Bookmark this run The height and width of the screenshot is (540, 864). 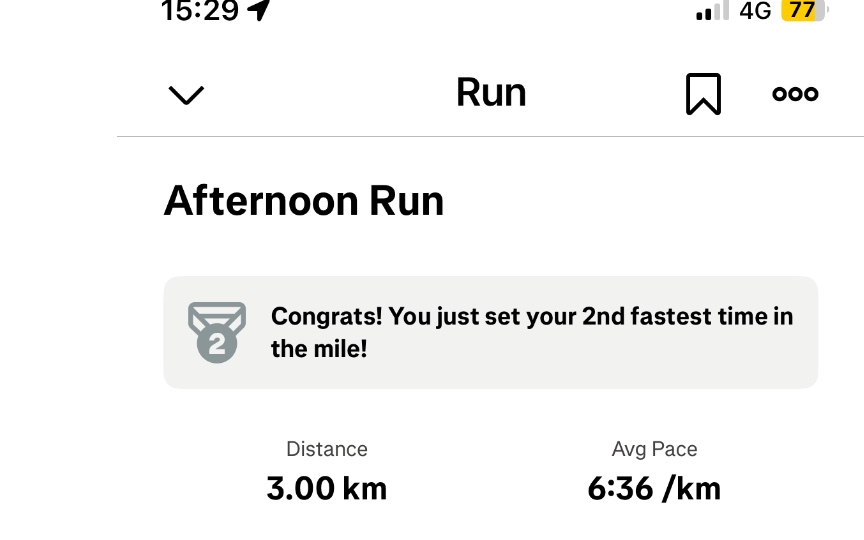(x=703, y=94)
